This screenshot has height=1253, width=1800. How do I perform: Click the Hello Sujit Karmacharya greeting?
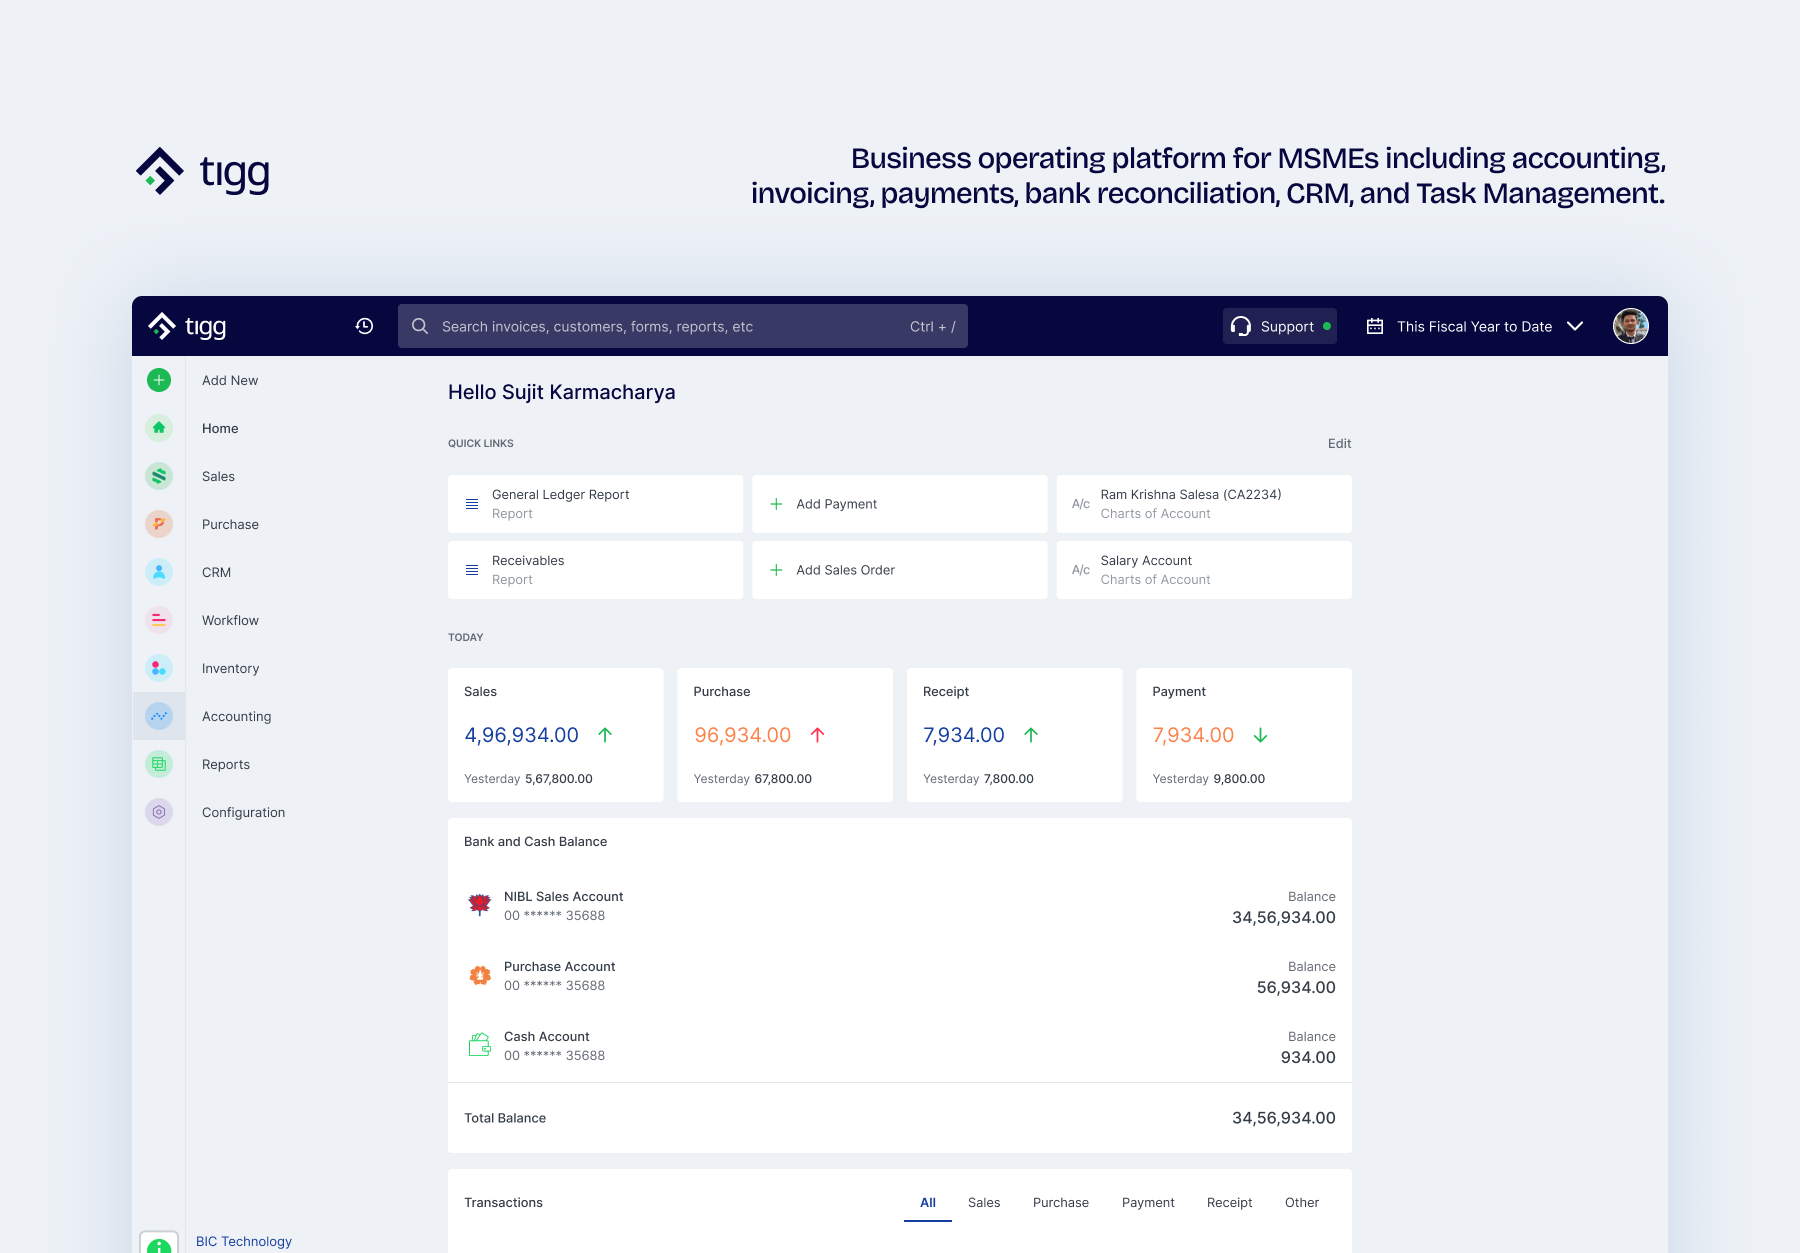(562, 392)
